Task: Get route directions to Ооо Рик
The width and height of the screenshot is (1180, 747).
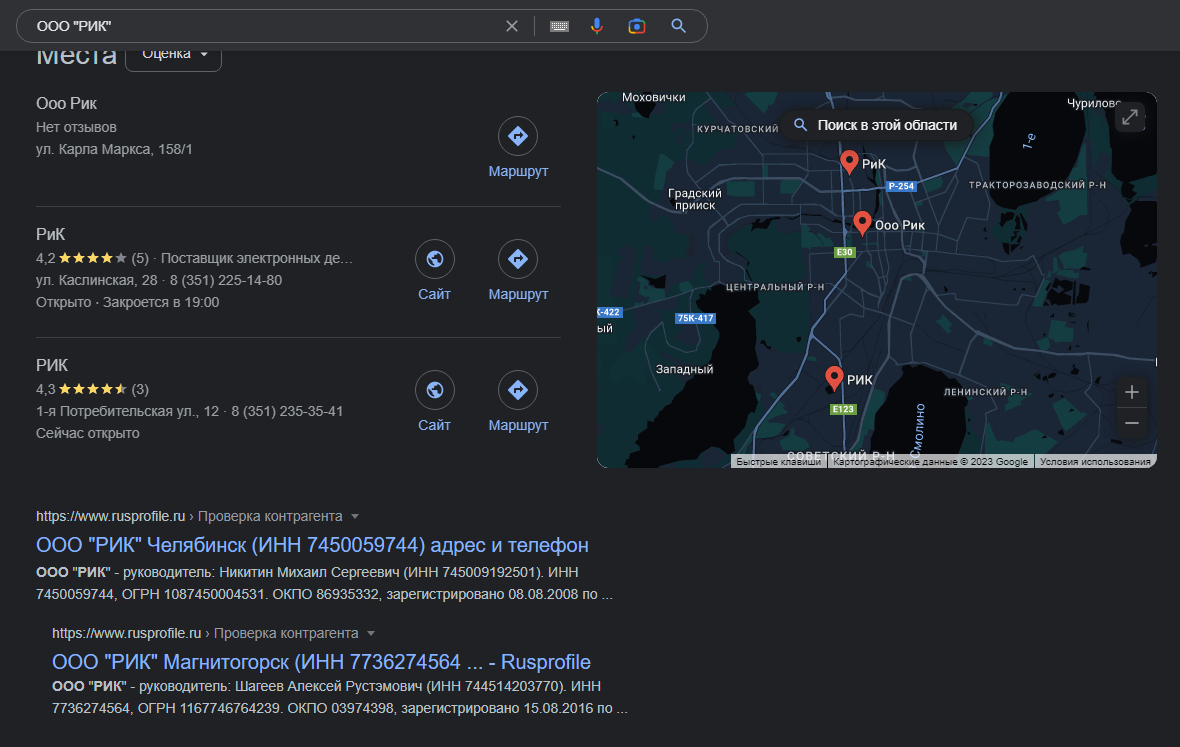Action: pos(518,137)
